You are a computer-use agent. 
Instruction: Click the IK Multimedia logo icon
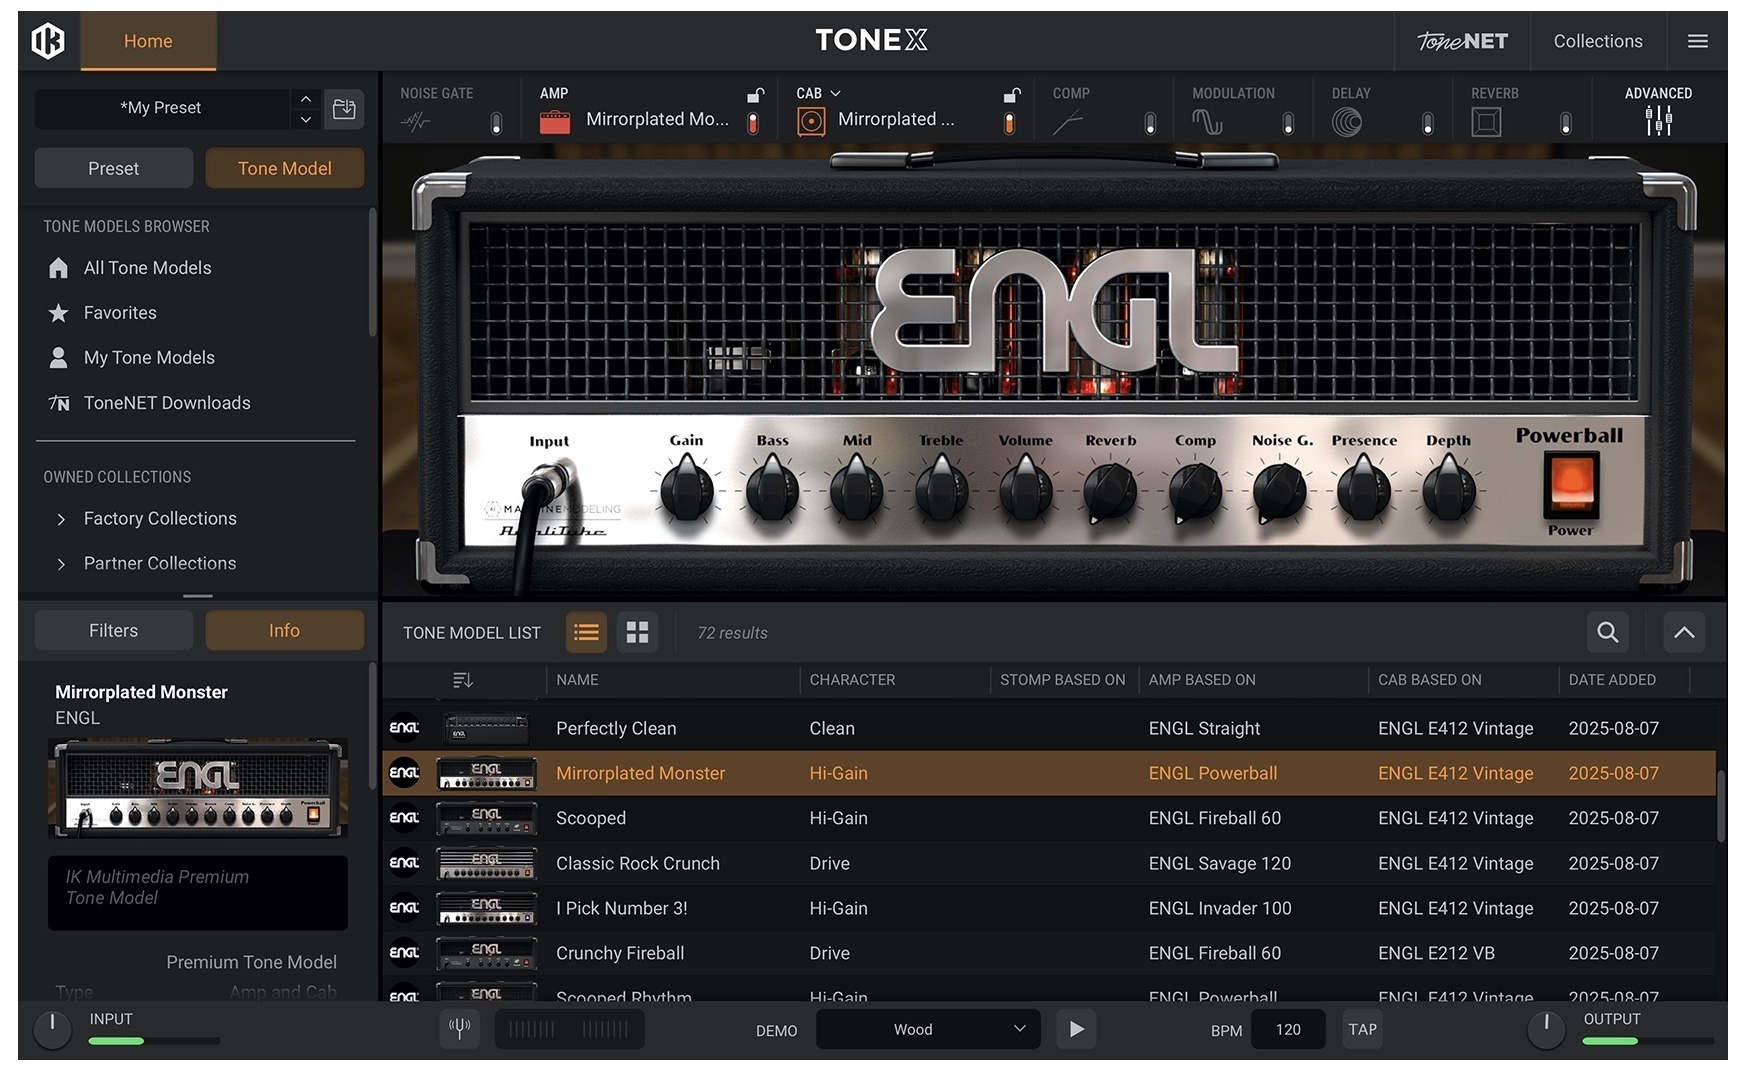coord(48,41)
